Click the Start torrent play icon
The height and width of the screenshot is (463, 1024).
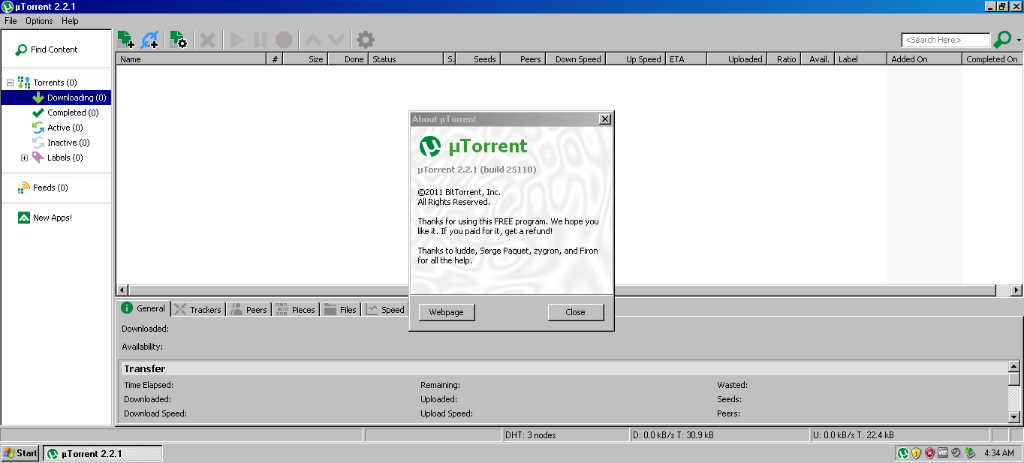pos(236,40)
